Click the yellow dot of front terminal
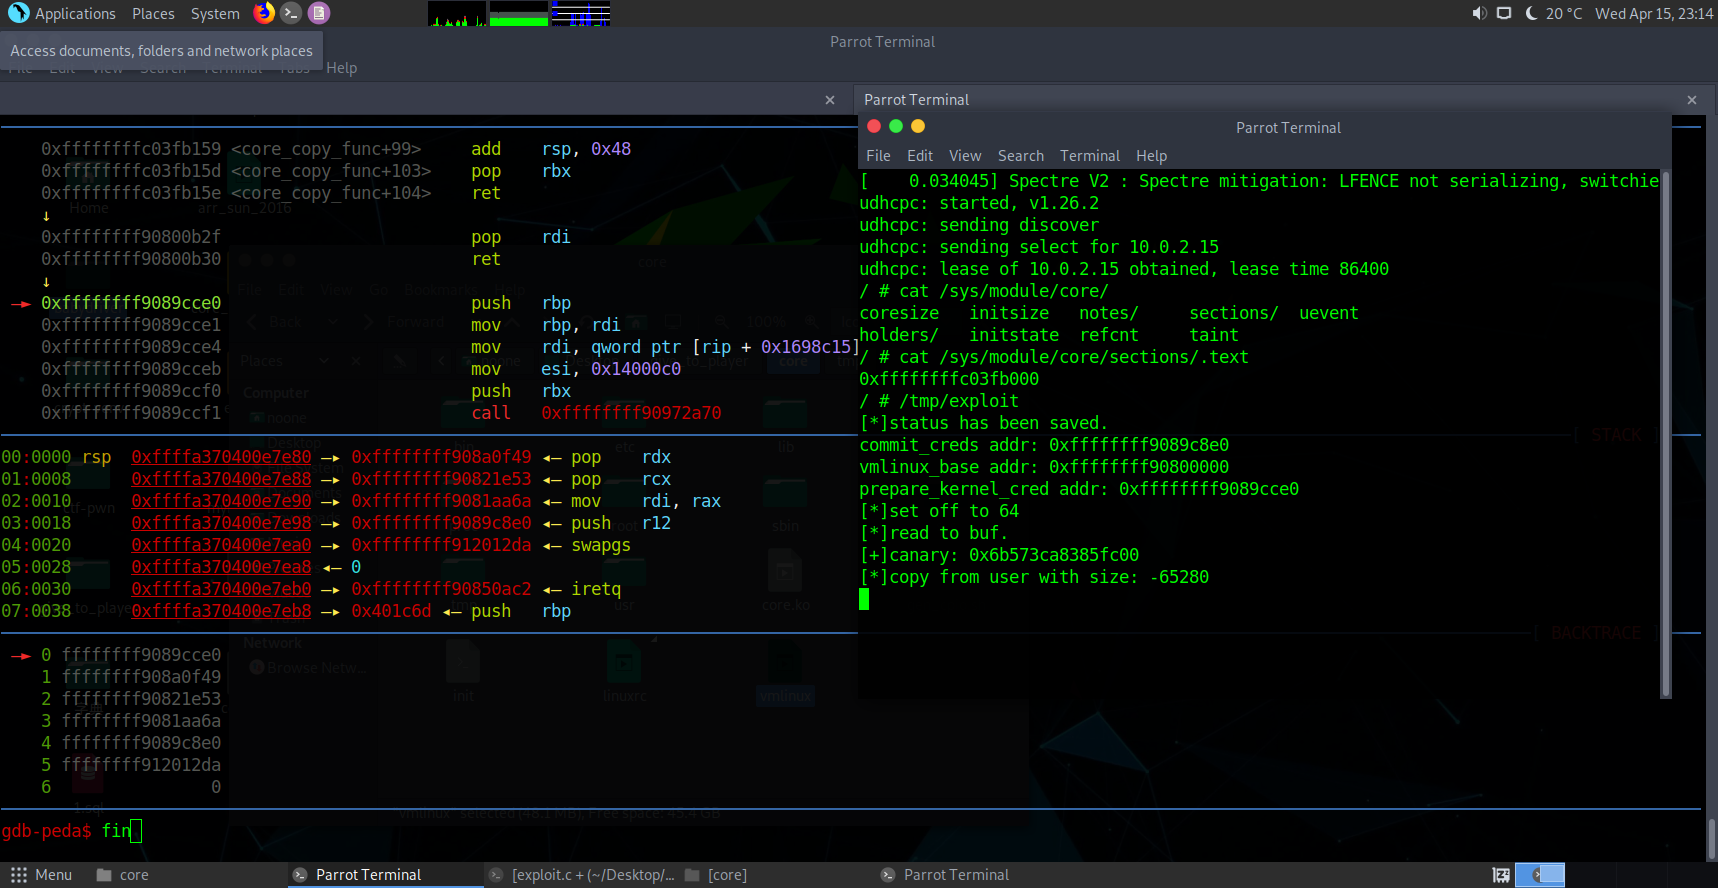 coord(918,126)
